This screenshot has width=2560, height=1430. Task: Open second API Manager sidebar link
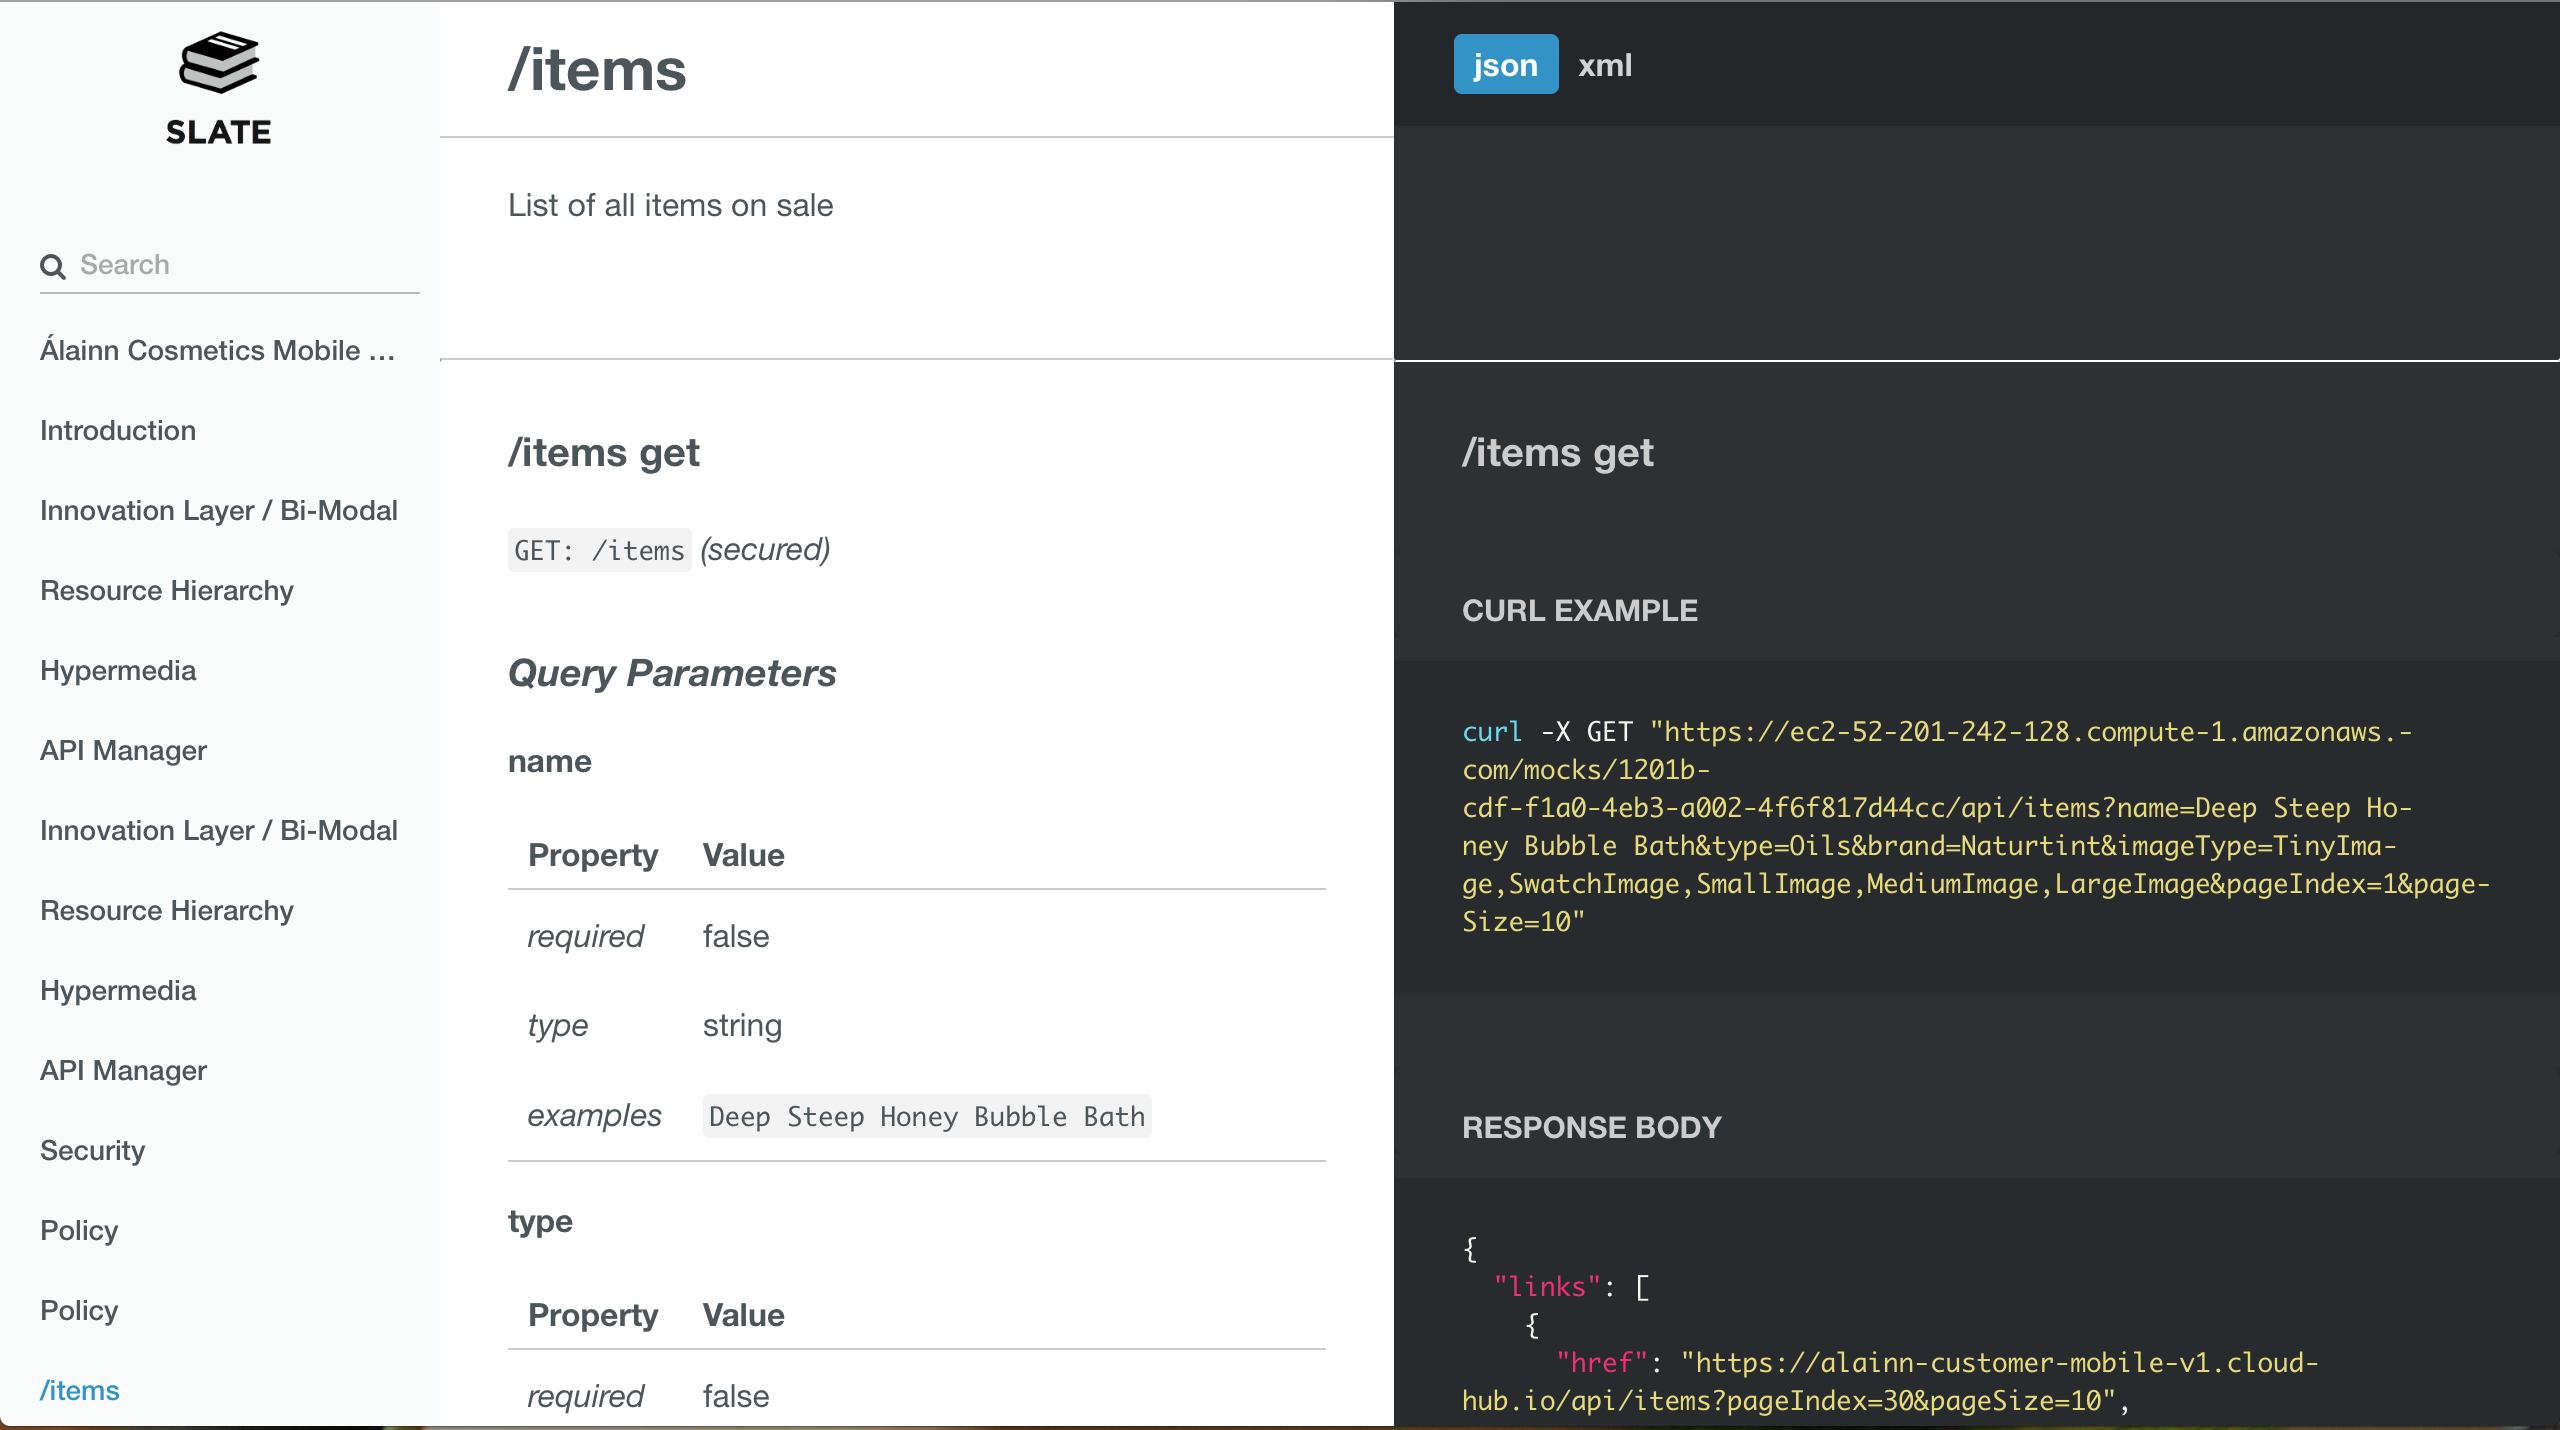[123, 1070]
